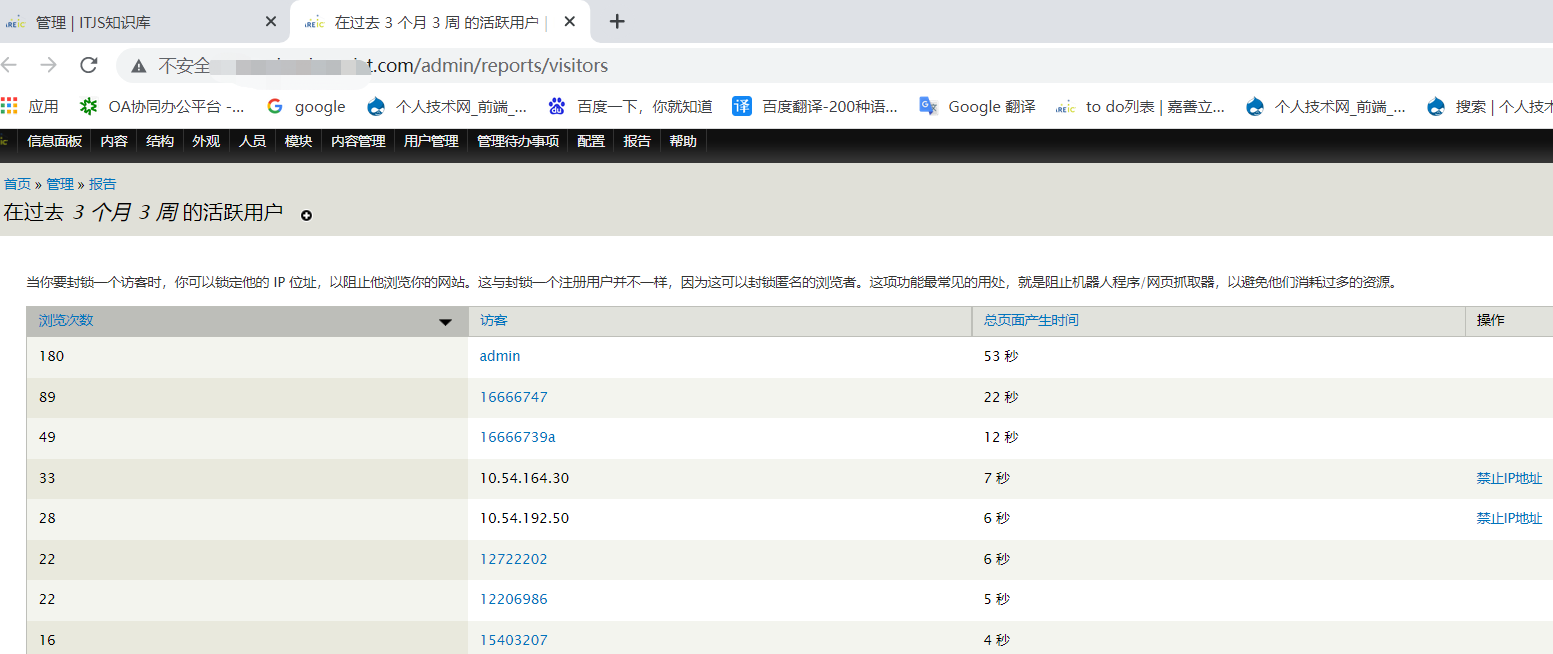
Task: Ban IP address 10.54.164.30
Action: tap(1509, 478)
